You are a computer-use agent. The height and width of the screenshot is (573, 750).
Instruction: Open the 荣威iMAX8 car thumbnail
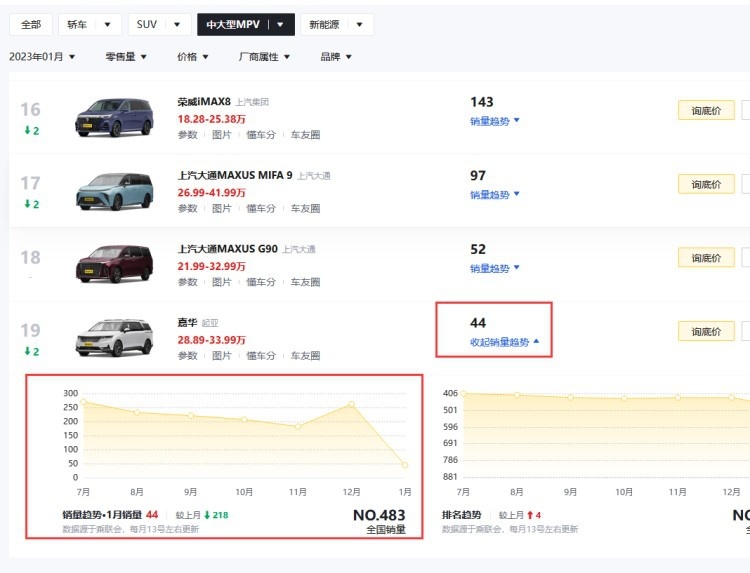click(x=114, y=117)
